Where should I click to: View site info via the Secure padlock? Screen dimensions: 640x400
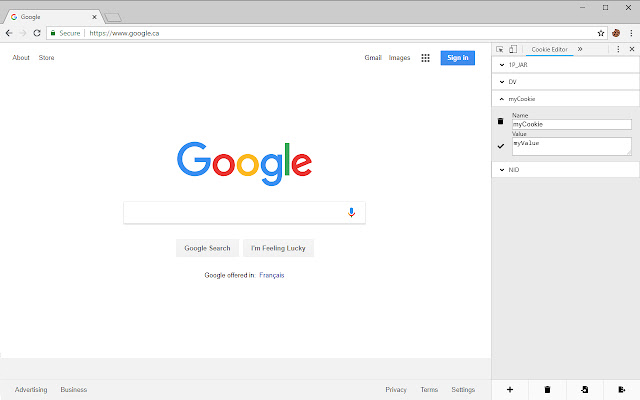coord(65,33)
